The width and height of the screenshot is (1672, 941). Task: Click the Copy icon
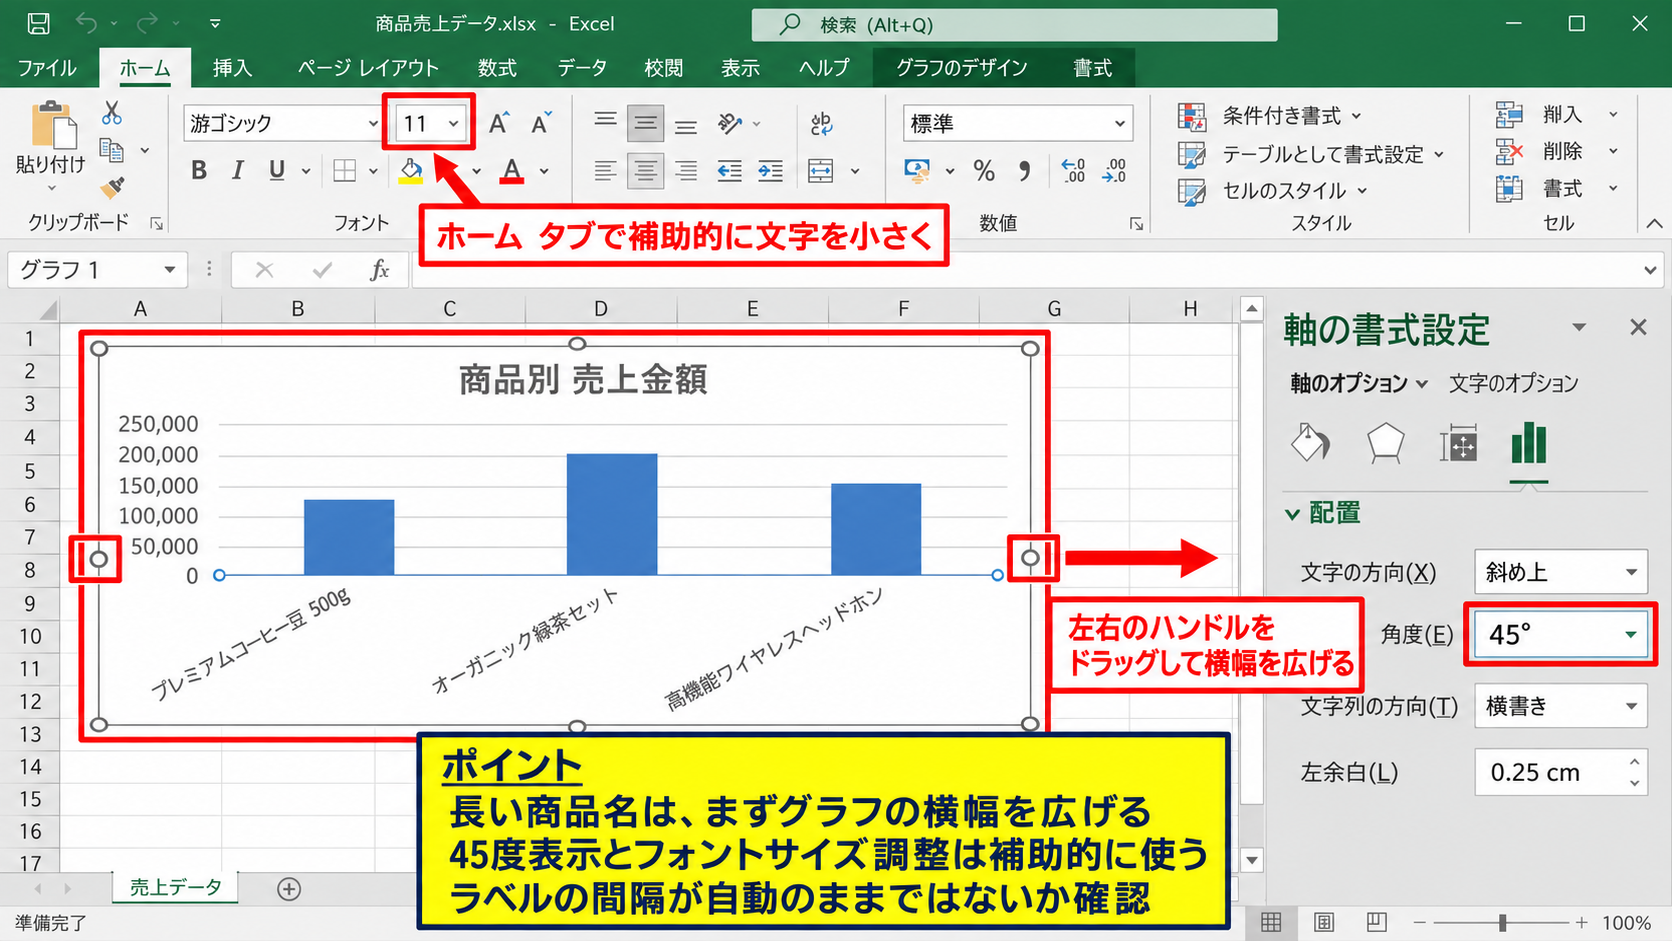click(x=112, y=150)
